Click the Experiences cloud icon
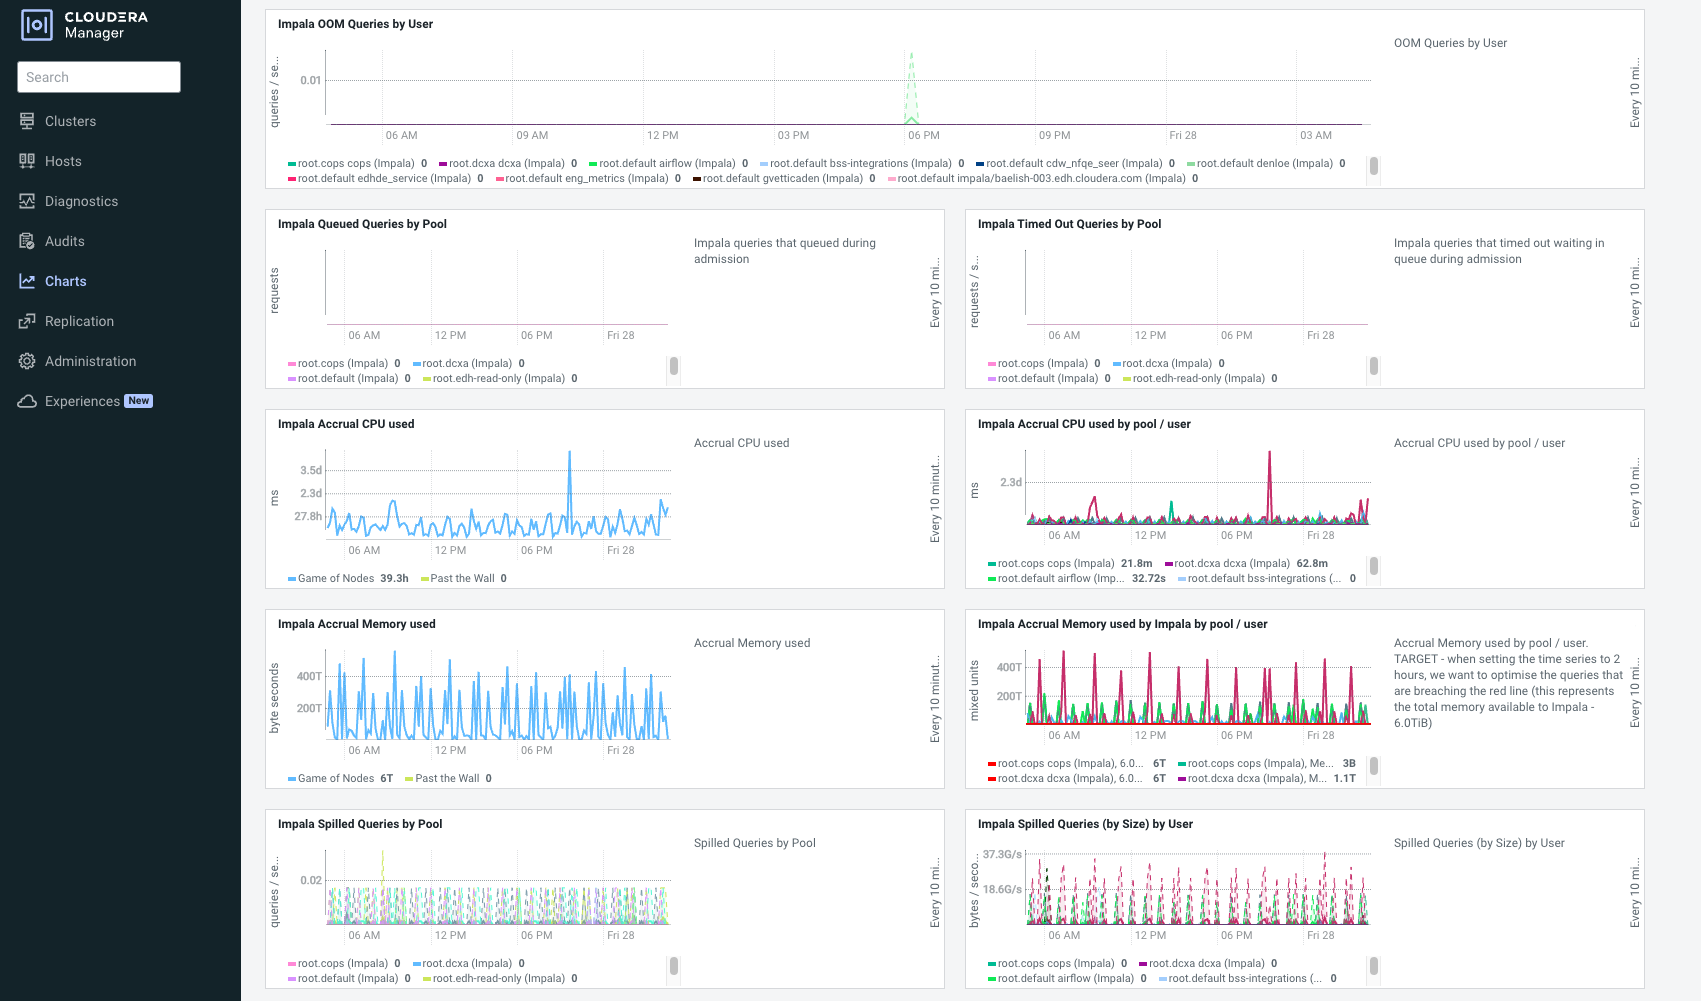This screenshot has width=1701, height=1001. click(x=27, y=401)
